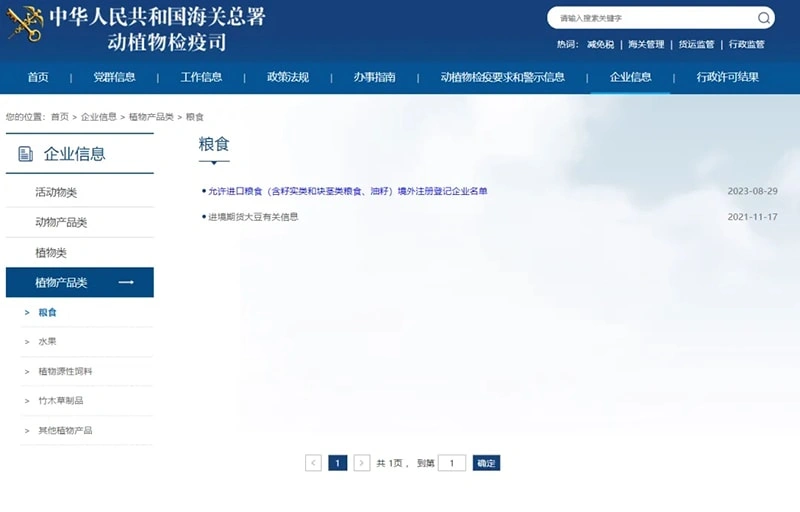Image resolution: width=800 pixels, height=512 pixels.
Task: Click the 减免税 hot keyword link
Action: (x=601, y=44)
